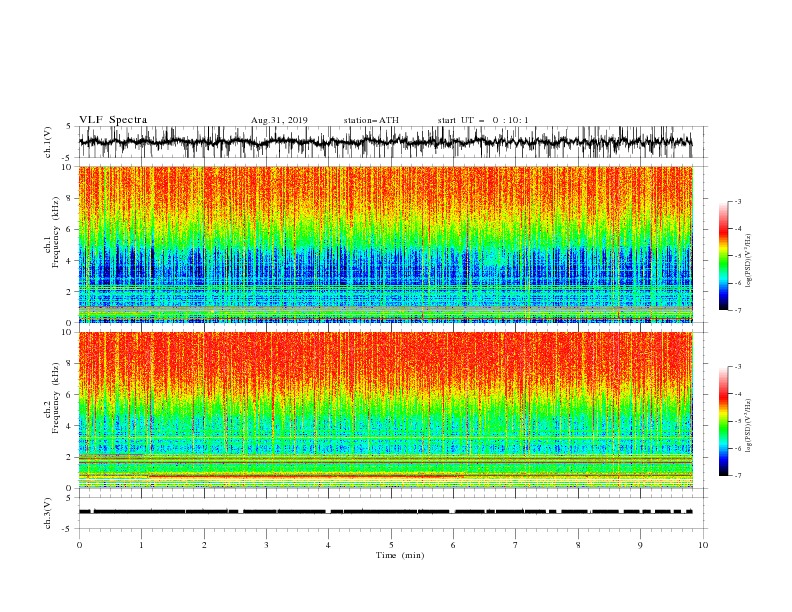Image resolution: width=792 pixels, height=612 pixels.
Task: Click the "ch.1(V)" axis label
Action: [x=48, y=142]
